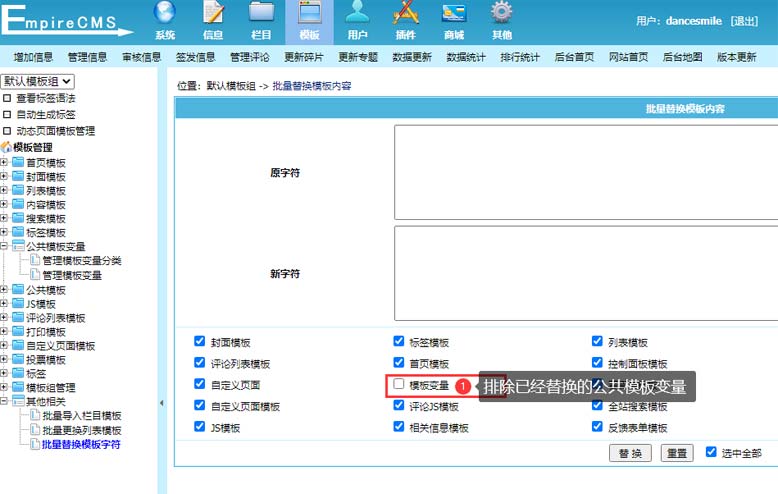Uncheck the 封面模板 checkbox

click(x=199, y=341)
